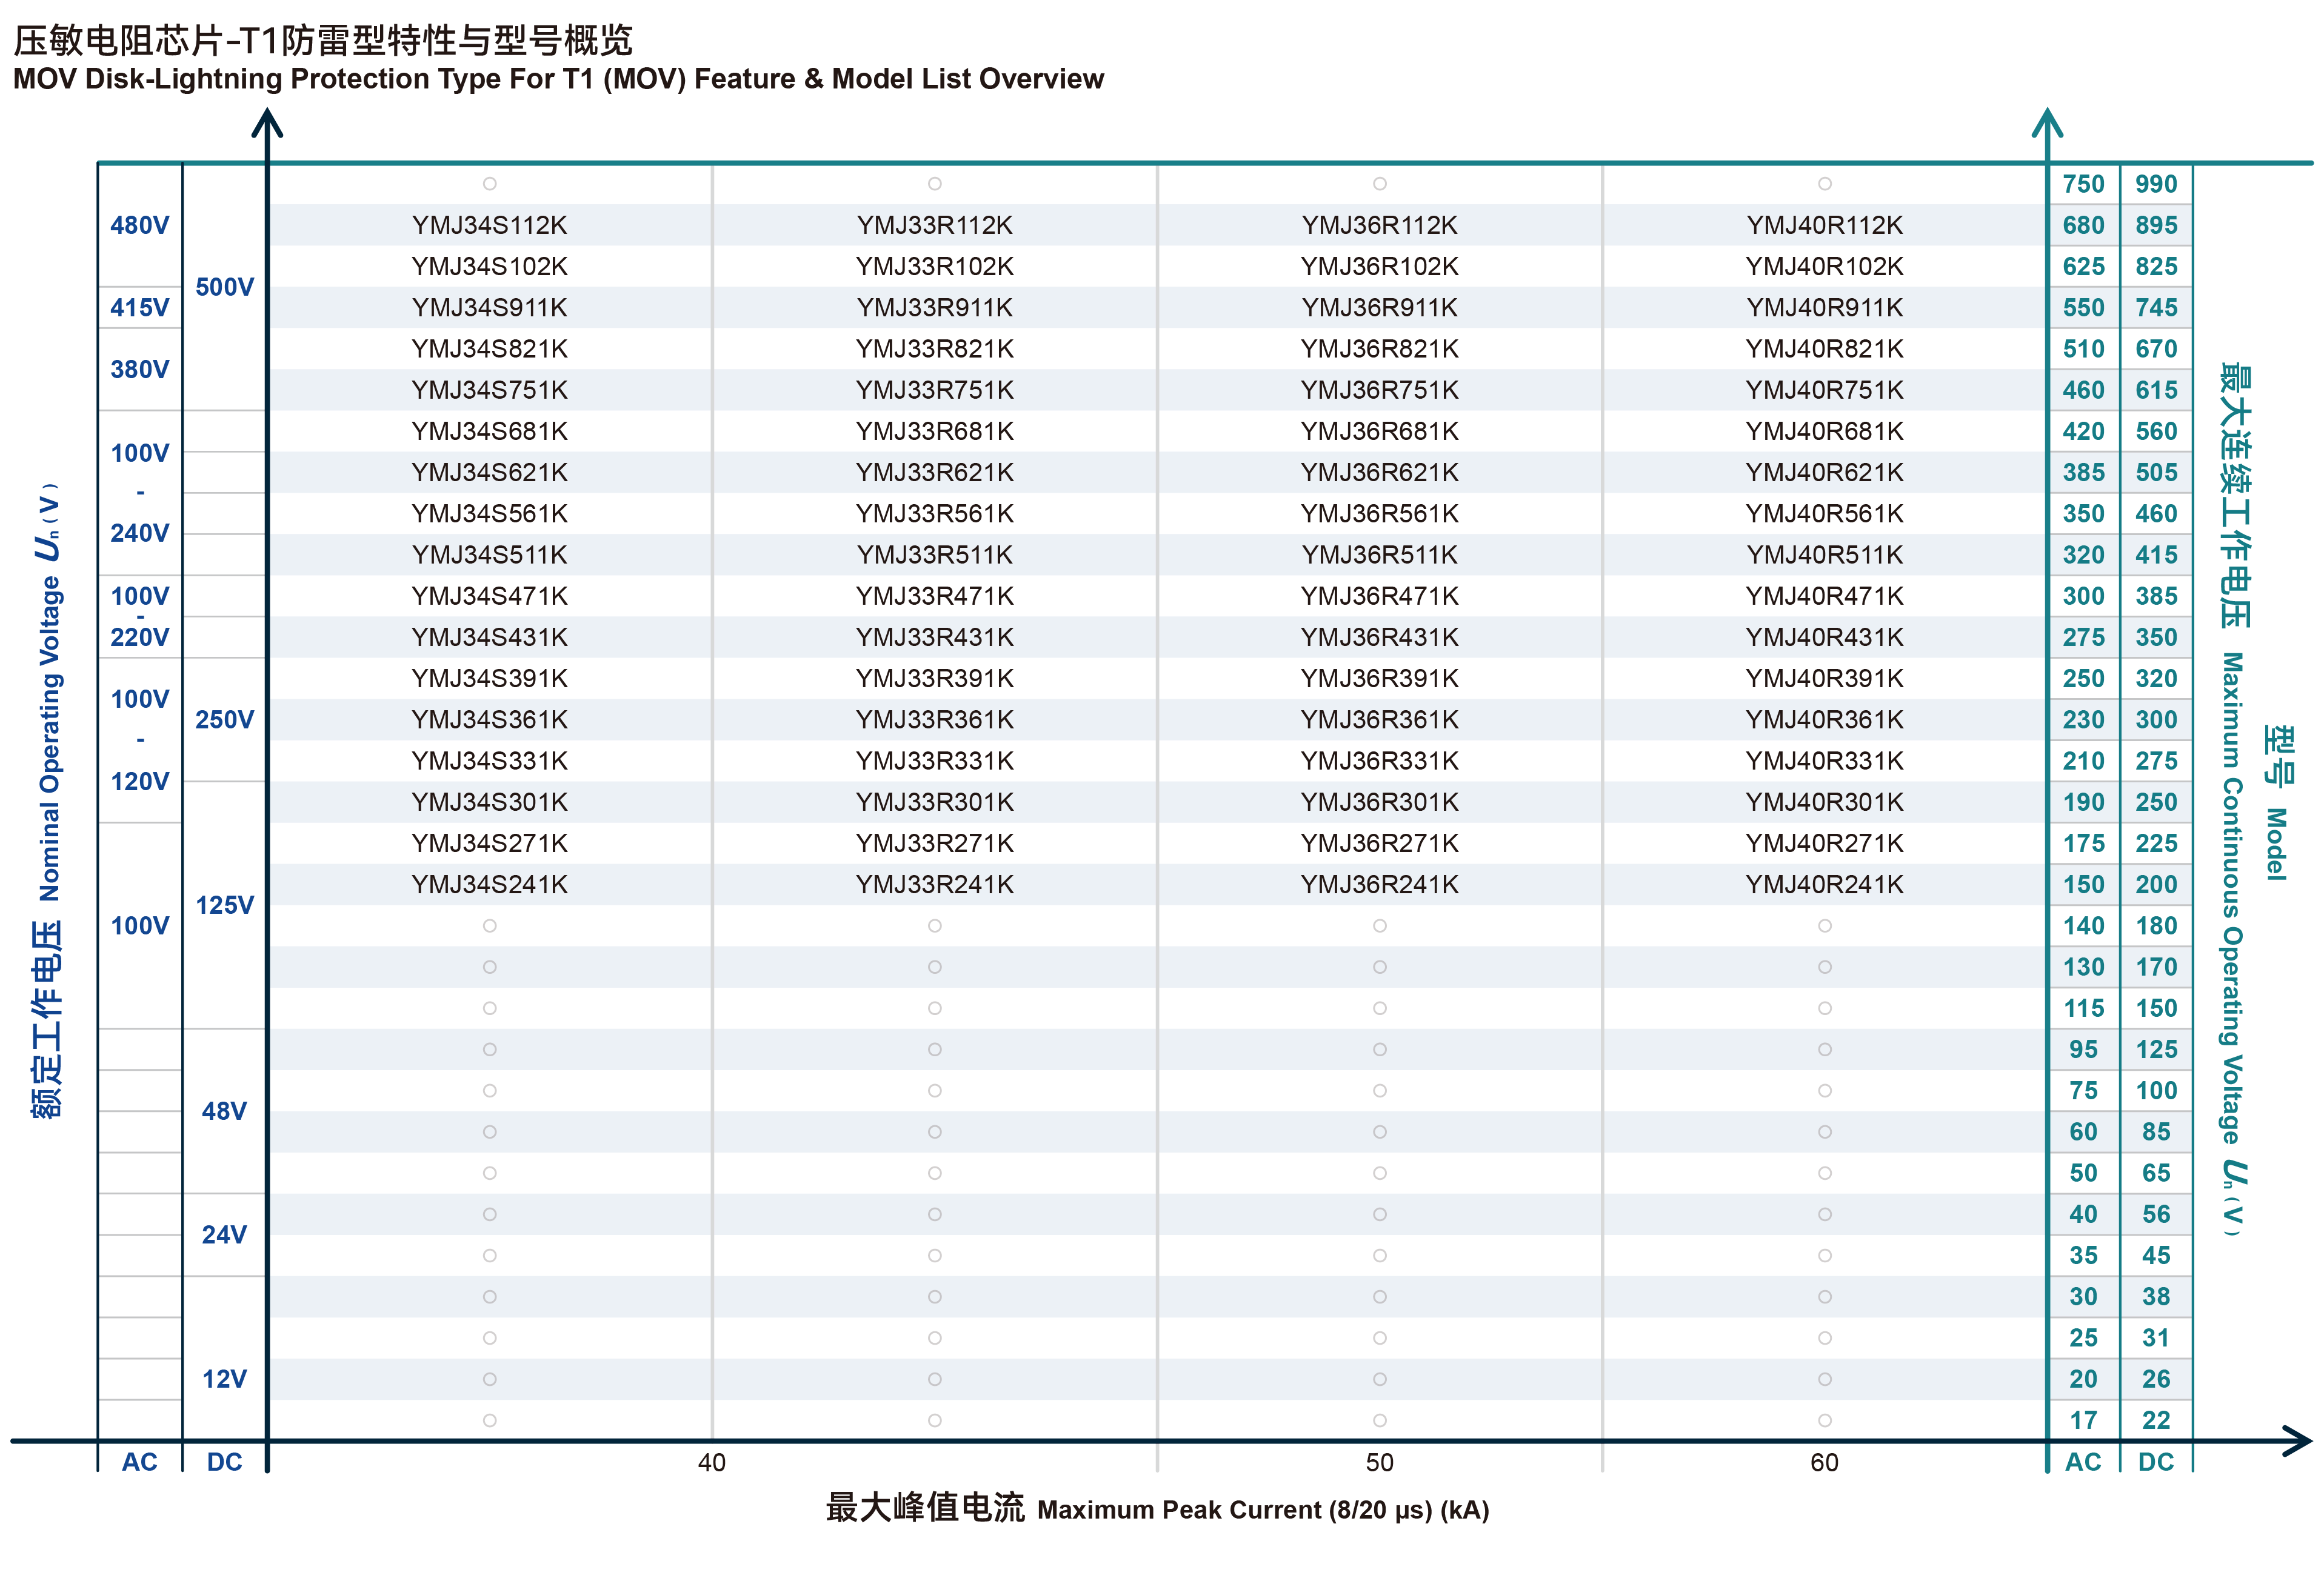This screenshot has height=1581, width=2324.
Task: Click the right DC column header
Action: pos(2155,1462)
